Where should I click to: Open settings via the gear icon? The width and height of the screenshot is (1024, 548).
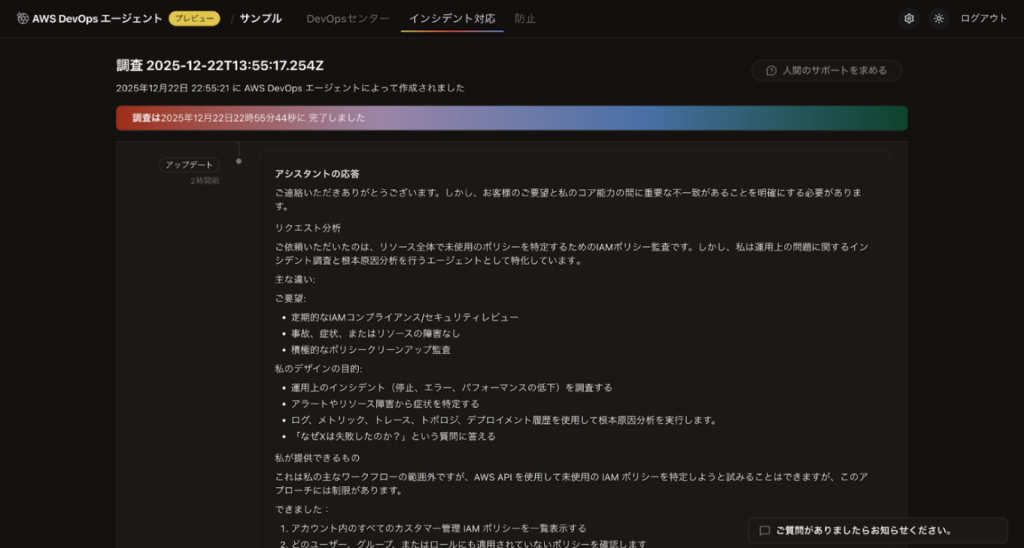(x=908, y=18)
